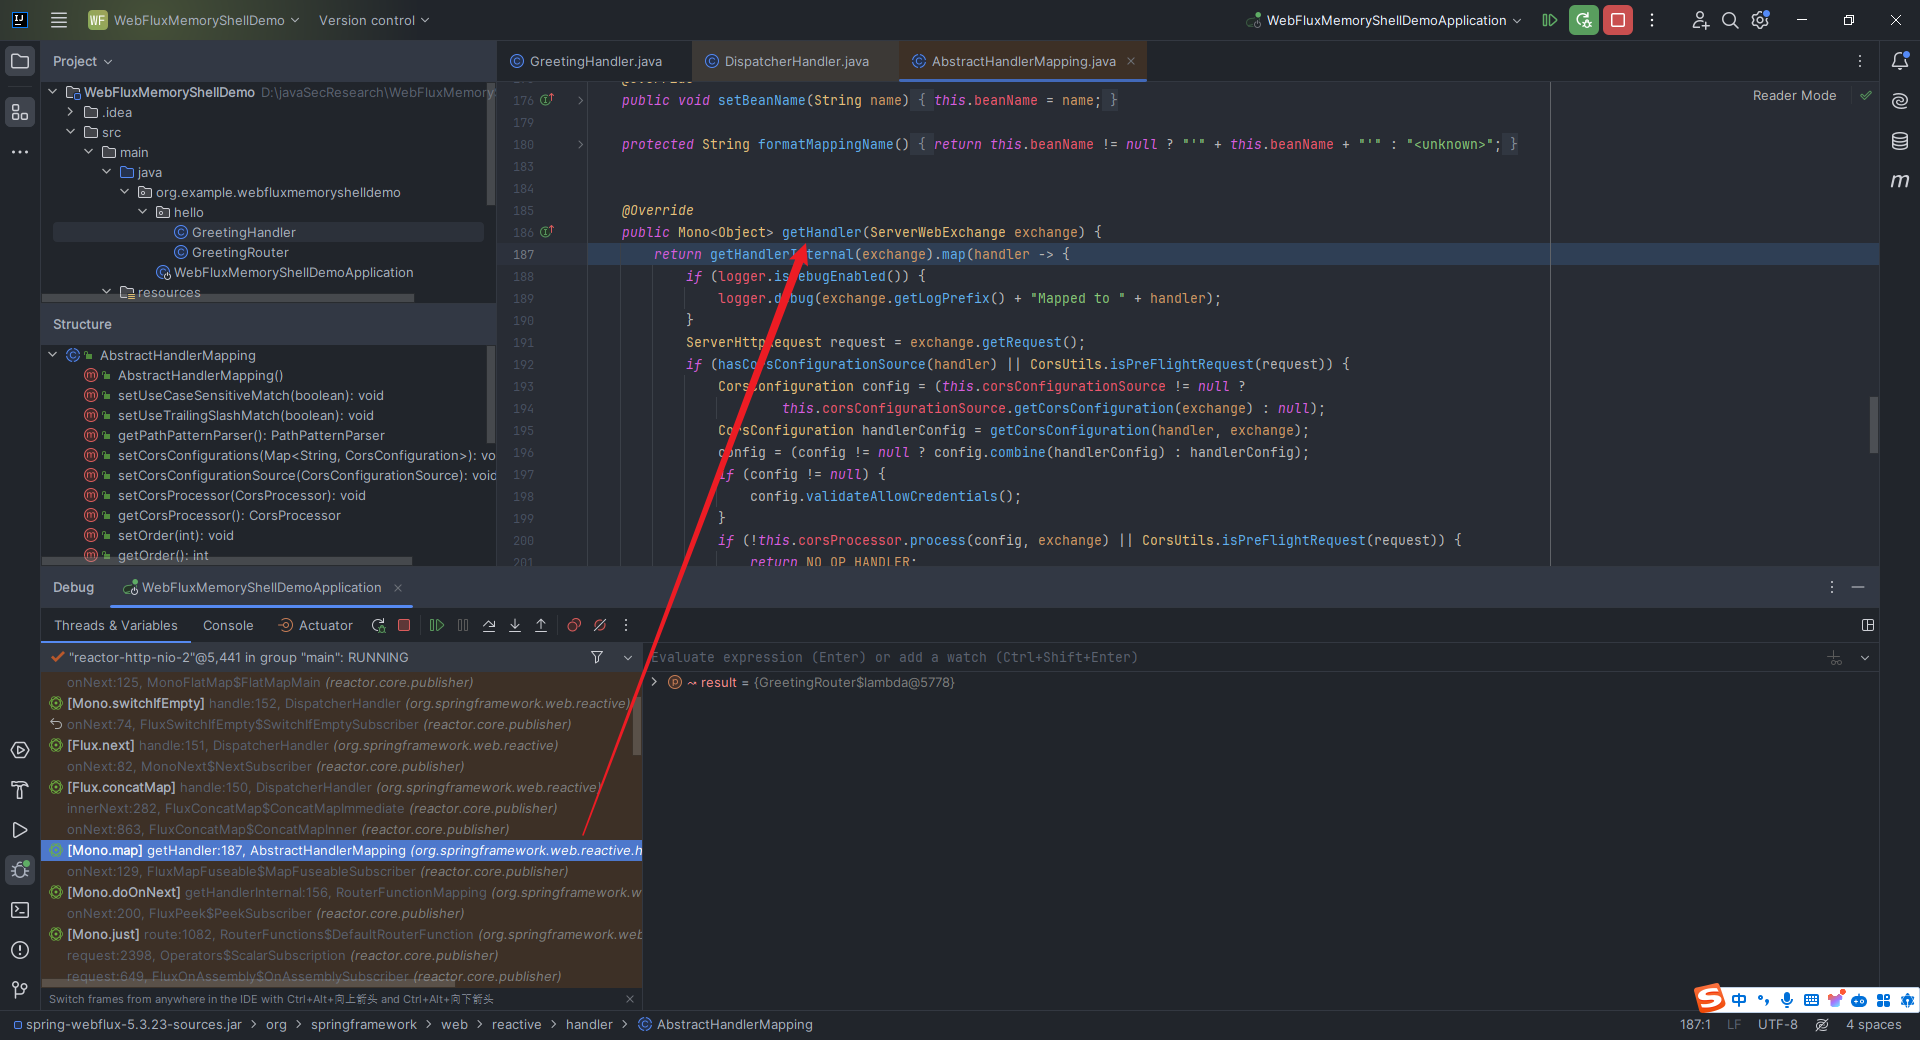
Task: Open Version control dropdown
Action: tap(374, 20)
